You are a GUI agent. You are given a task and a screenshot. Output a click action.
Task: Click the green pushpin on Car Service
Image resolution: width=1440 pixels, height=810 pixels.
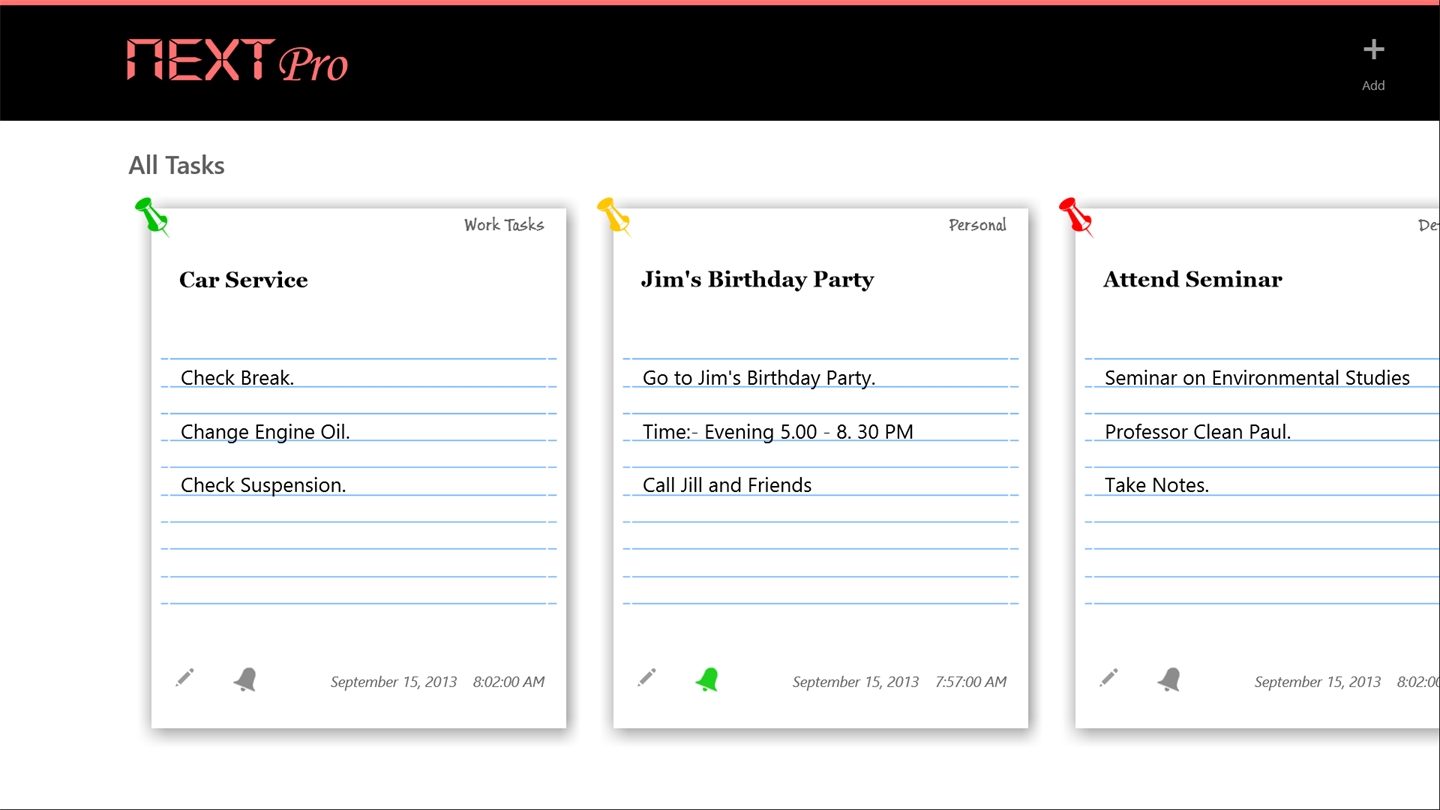(x=152, y=216)
